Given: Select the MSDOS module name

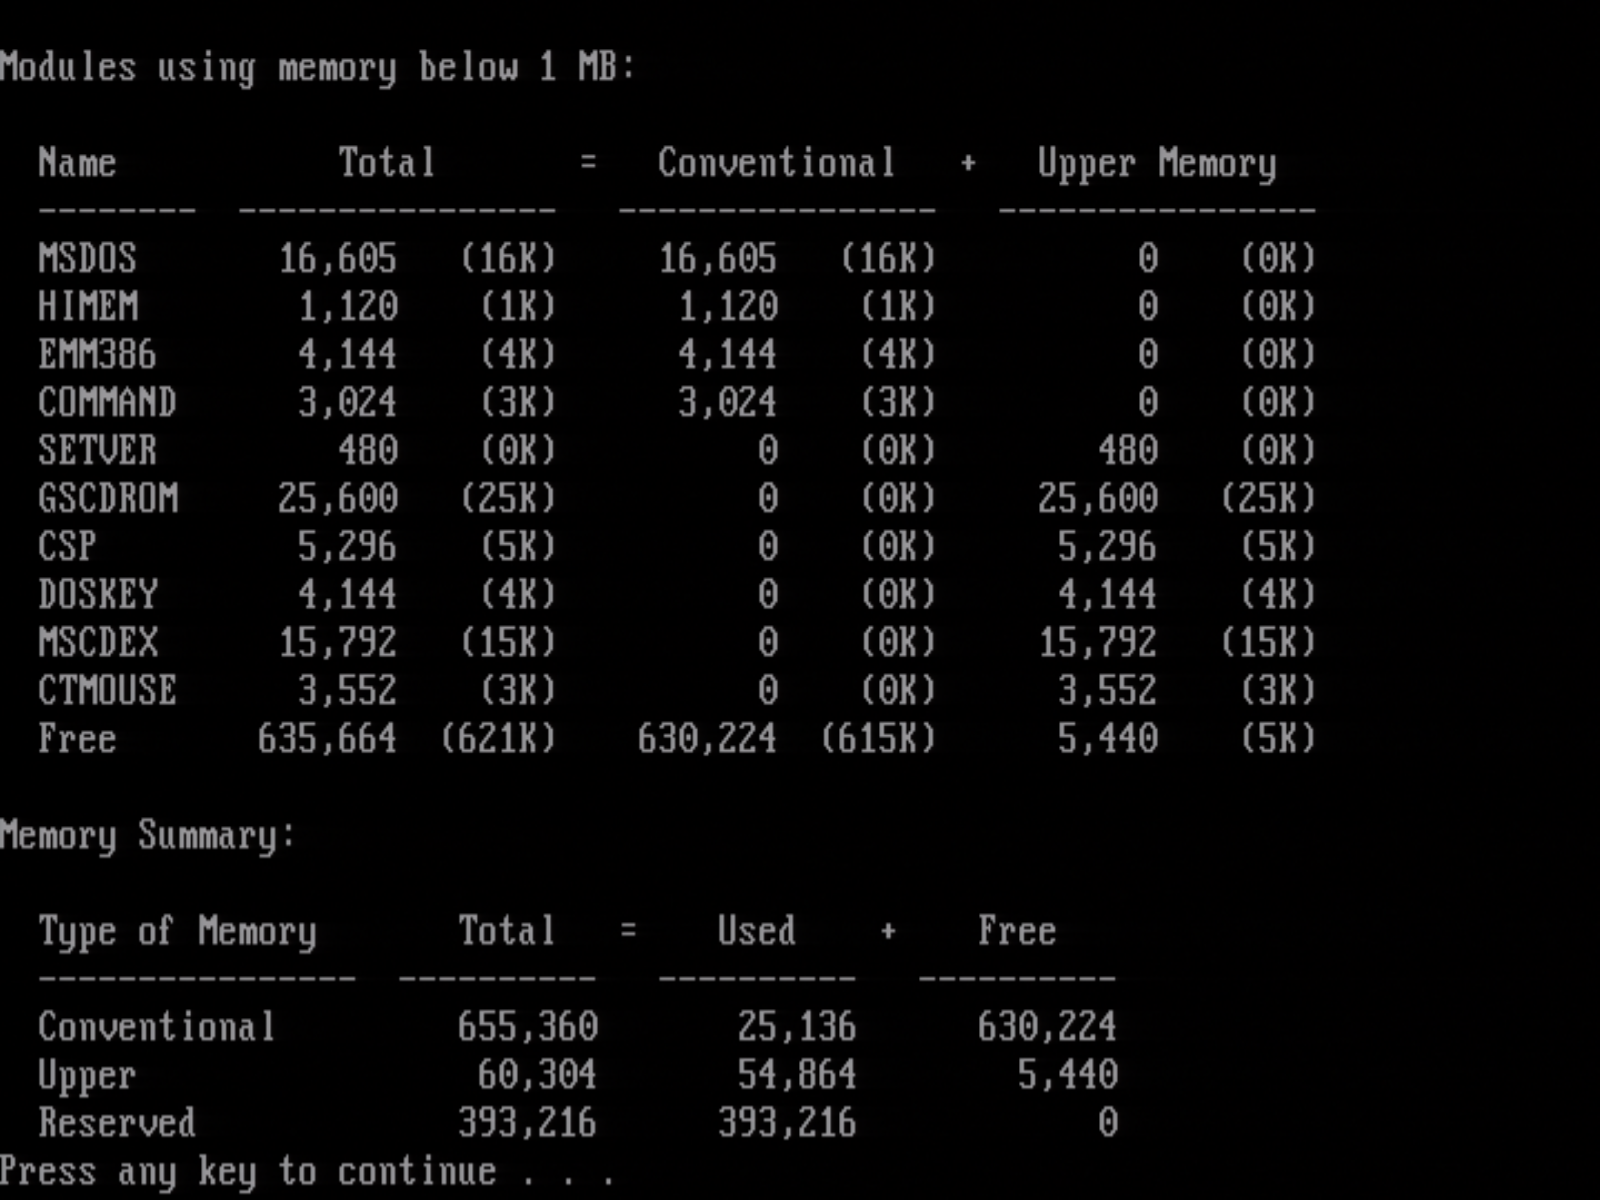Looking at the screenshot, I should (87, 258).
